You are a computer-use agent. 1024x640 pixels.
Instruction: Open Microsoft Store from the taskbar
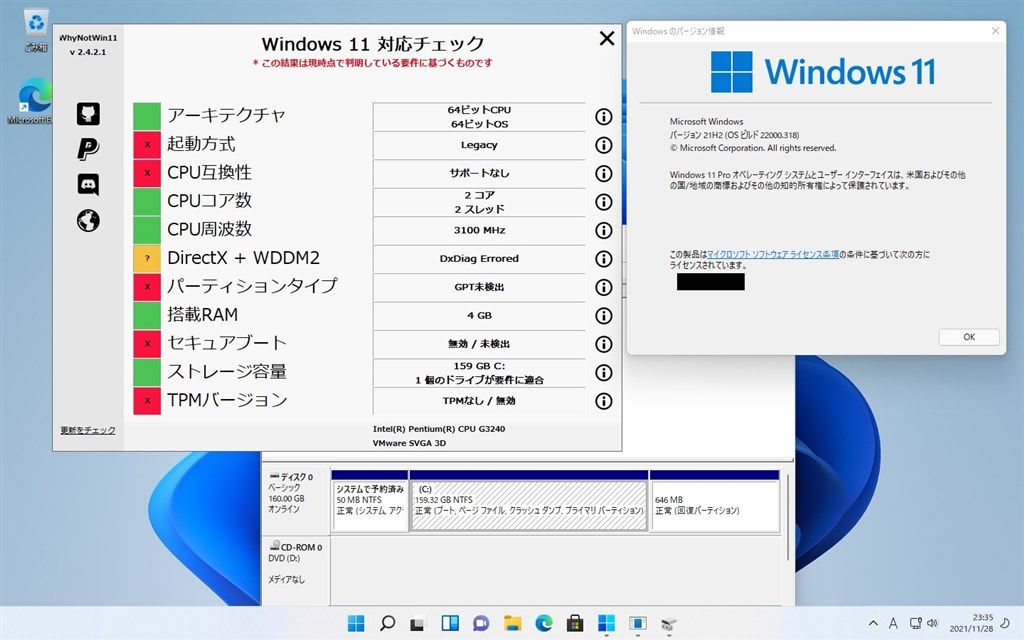(x=575, y=624)
